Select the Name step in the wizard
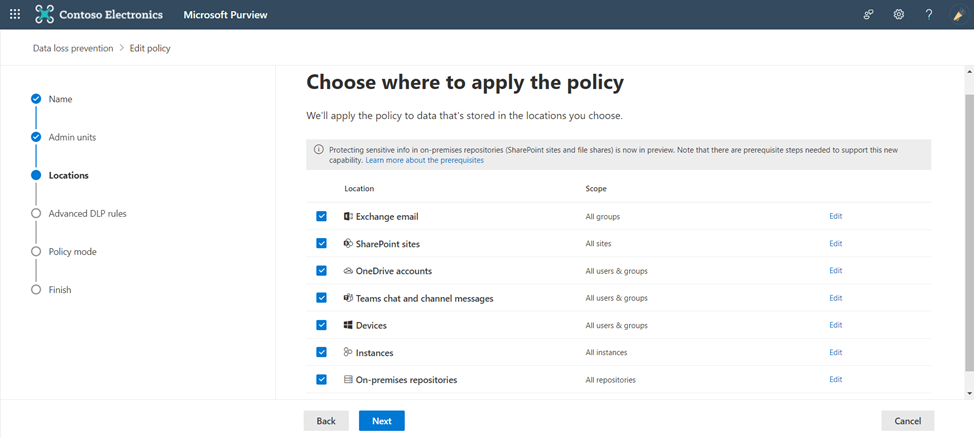The image size is (974, 438). pyautogui.click(x=60, y=99)
